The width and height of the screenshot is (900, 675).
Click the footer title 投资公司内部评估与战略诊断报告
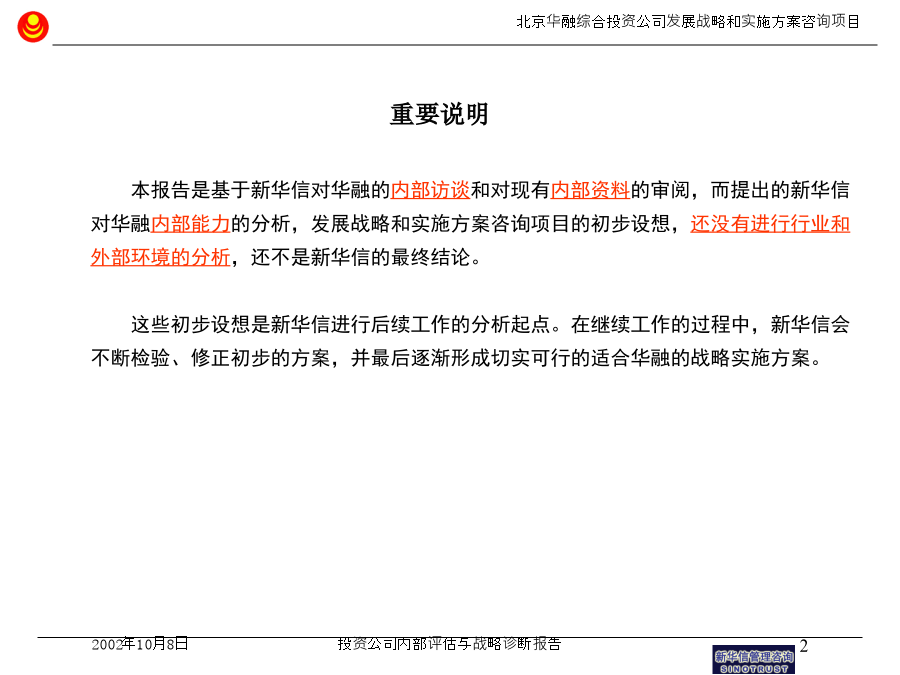(x=449, y=644)
